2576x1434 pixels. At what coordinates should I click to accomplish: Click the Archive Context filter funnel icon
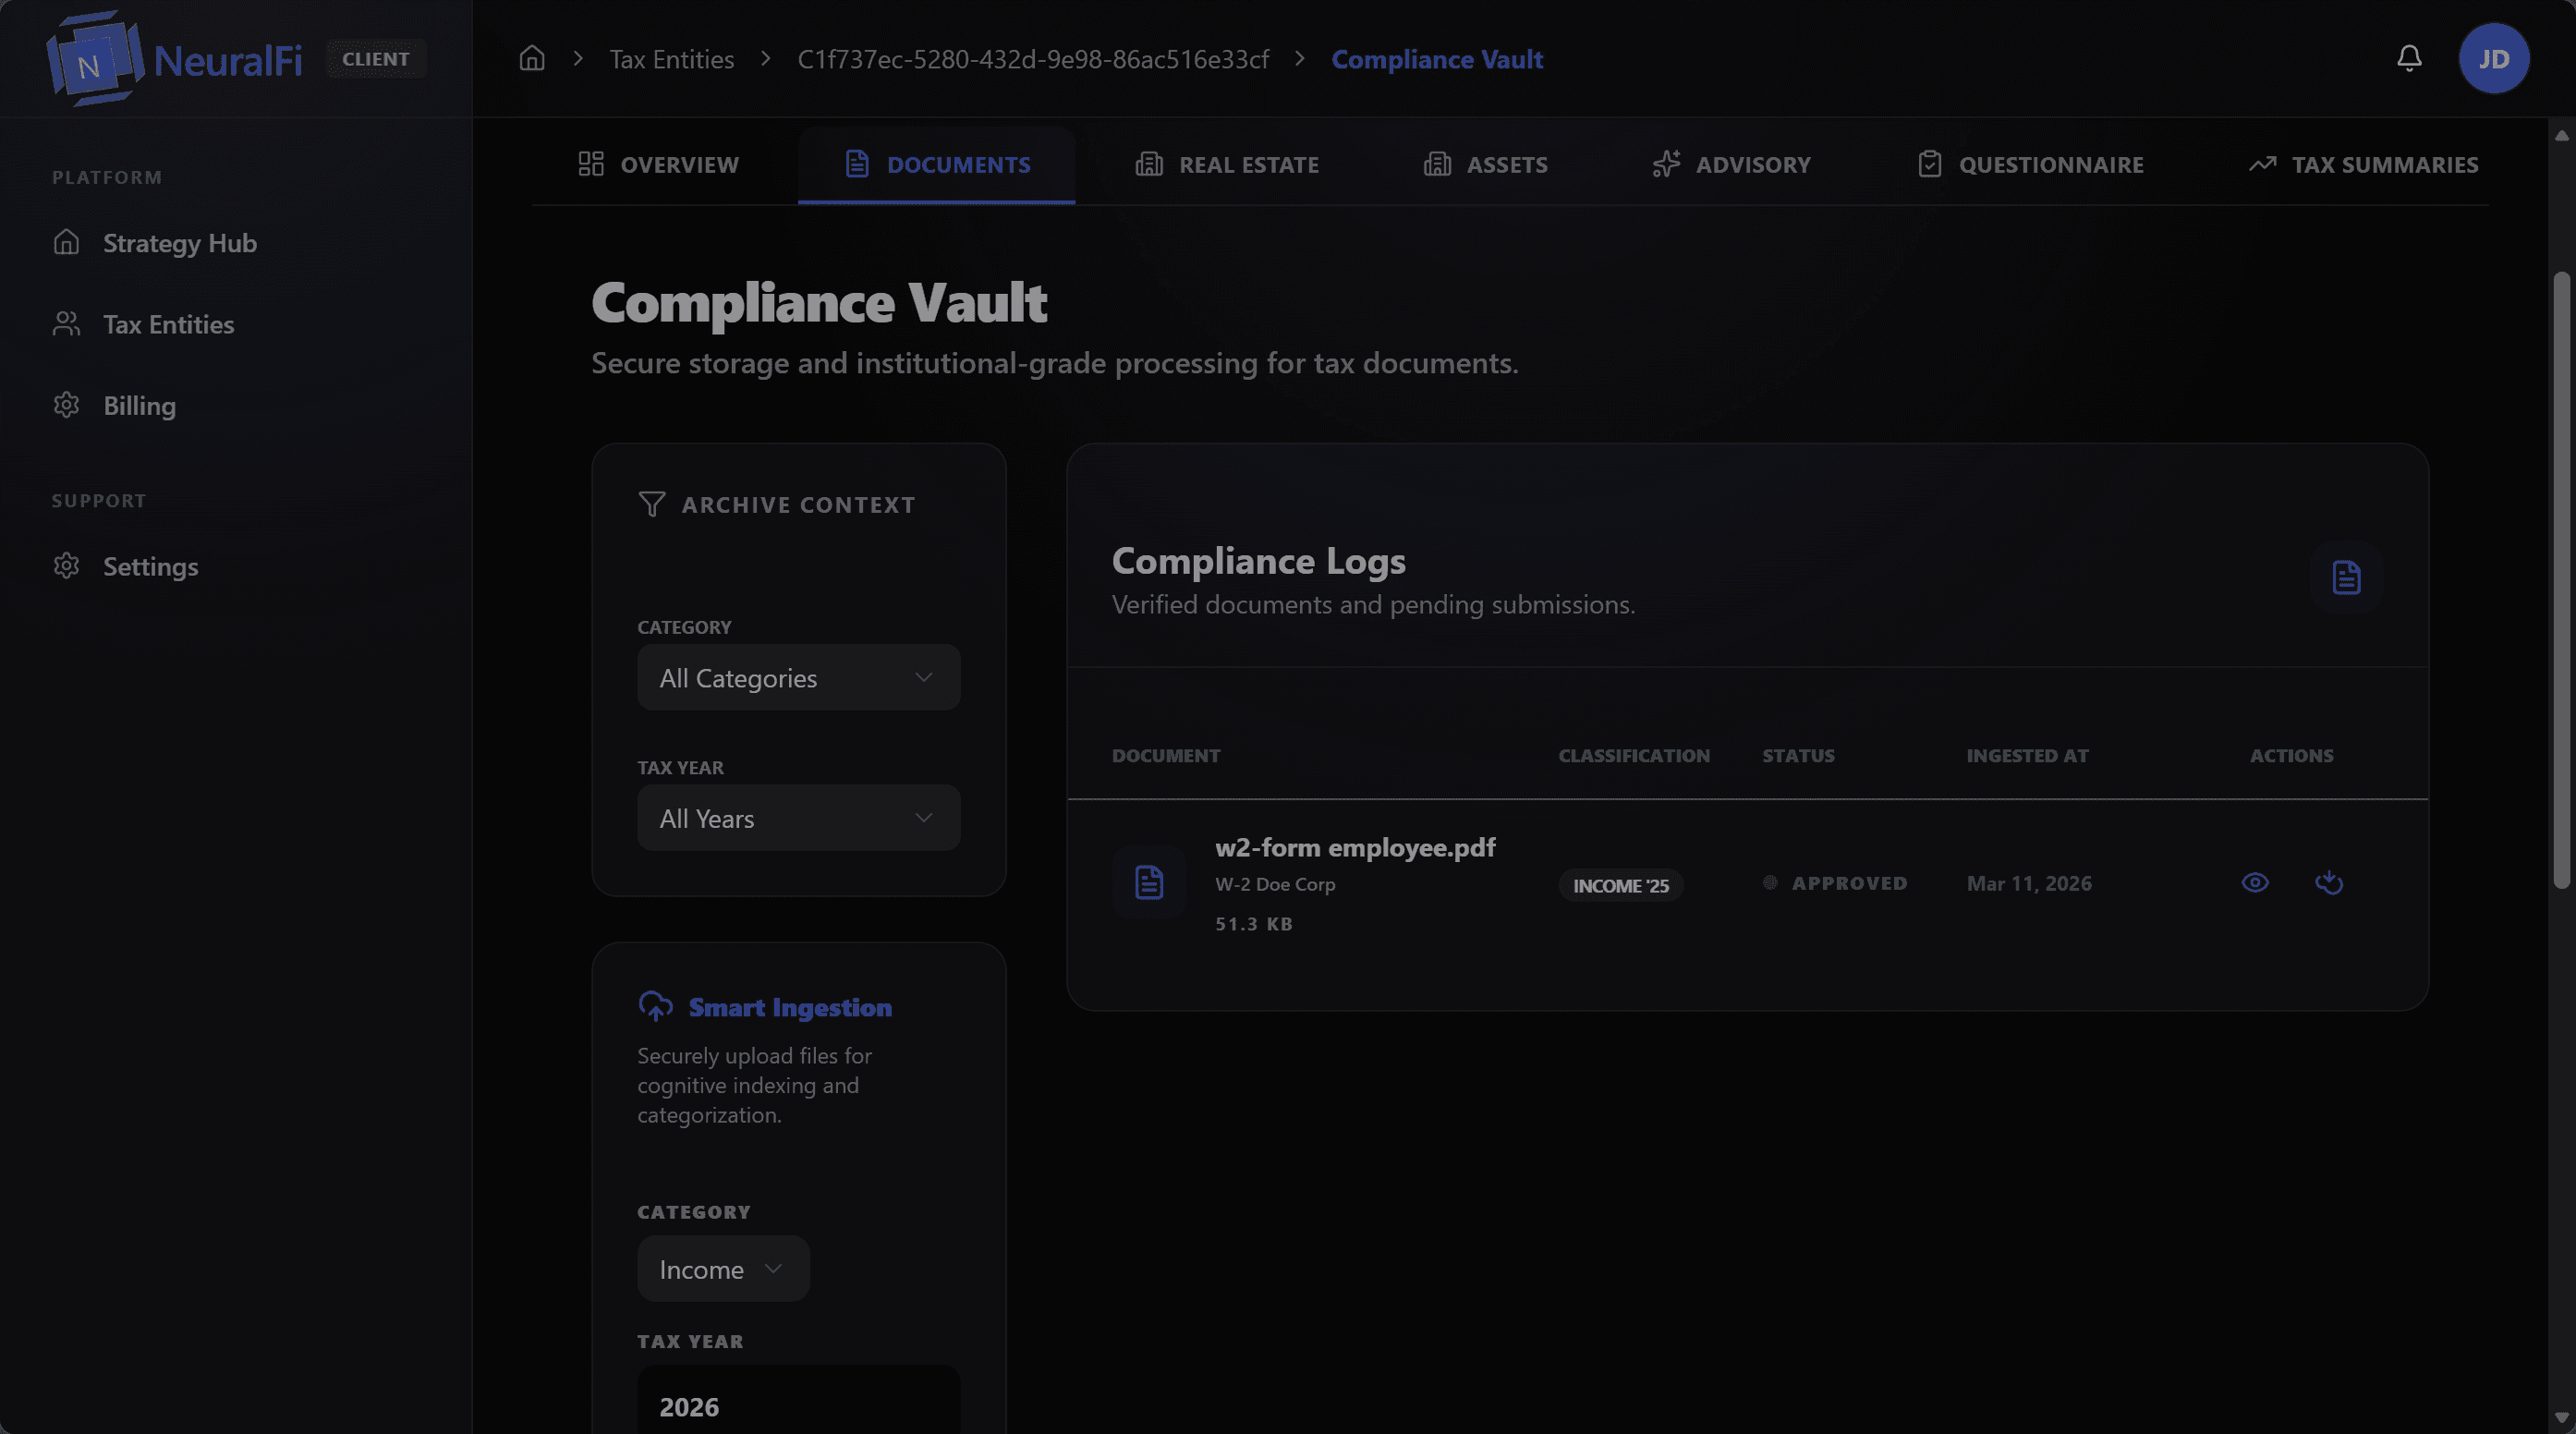(652, 504)
